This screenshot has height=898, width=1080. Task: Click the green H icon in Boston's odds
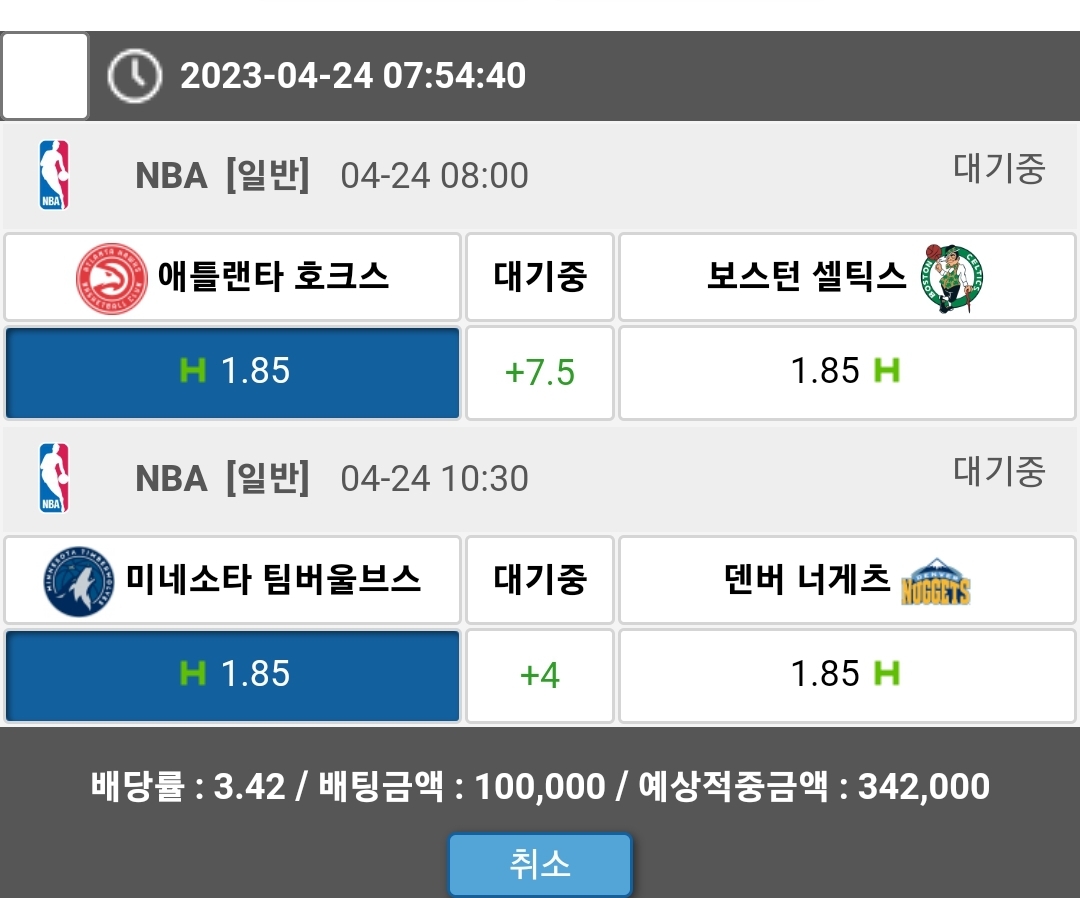point(886,371)
